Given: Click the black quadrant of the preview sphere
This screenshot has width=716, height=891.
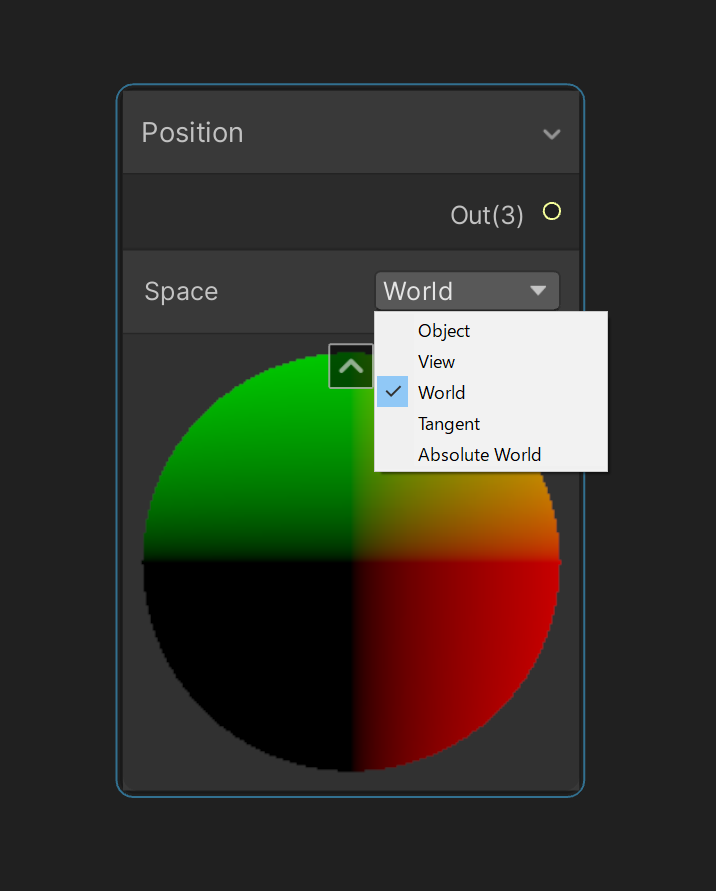Looking at the screenshot, I should 250,653.
